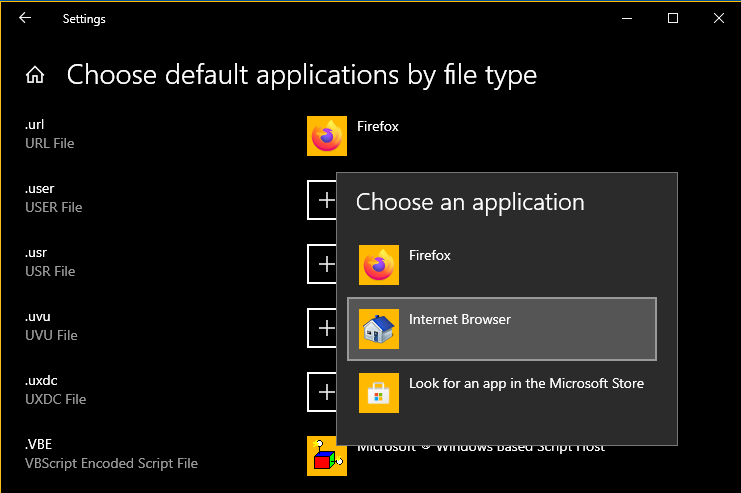Viewport: 741px width, 493px height.
Task: Click the VBScript Encoded Script File text
Action: [x=112, y=463]
